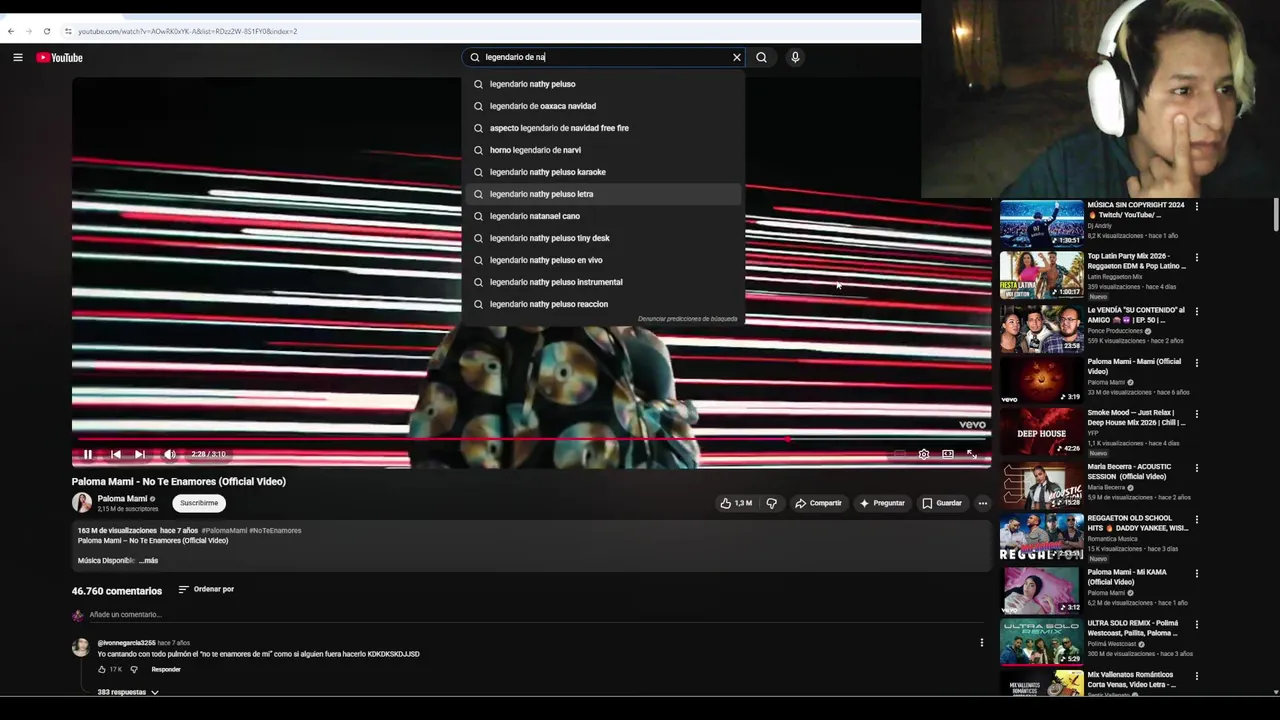Click the #PalomaMami hashtag
Viewport: 1280px width, 720px height.
[224, 531]
